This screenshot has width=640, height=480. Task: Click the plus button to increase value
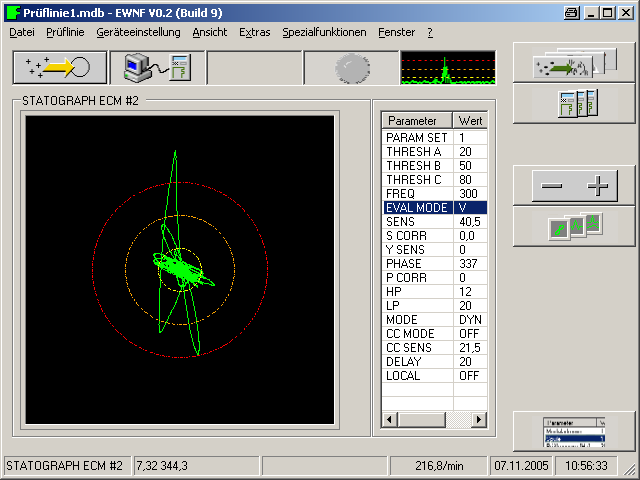(x=597, y=186)
